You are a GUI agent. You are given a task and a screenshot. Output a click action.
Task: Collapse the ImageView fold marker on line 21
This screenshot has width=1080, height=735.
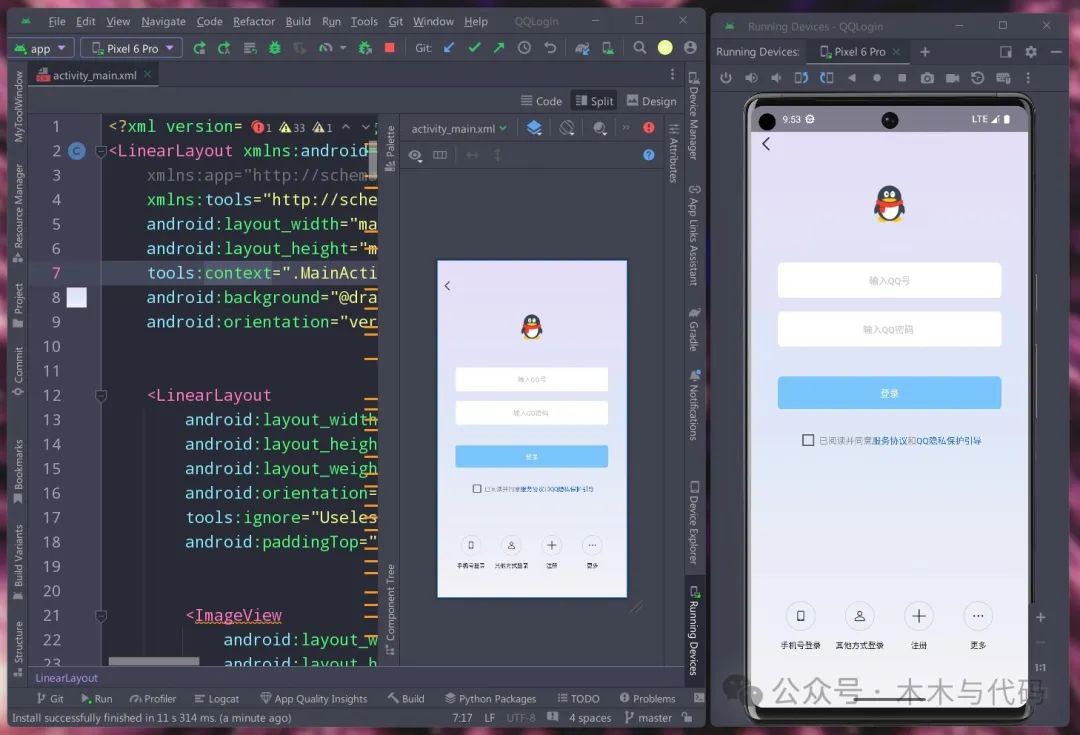[x=101, y=616]
